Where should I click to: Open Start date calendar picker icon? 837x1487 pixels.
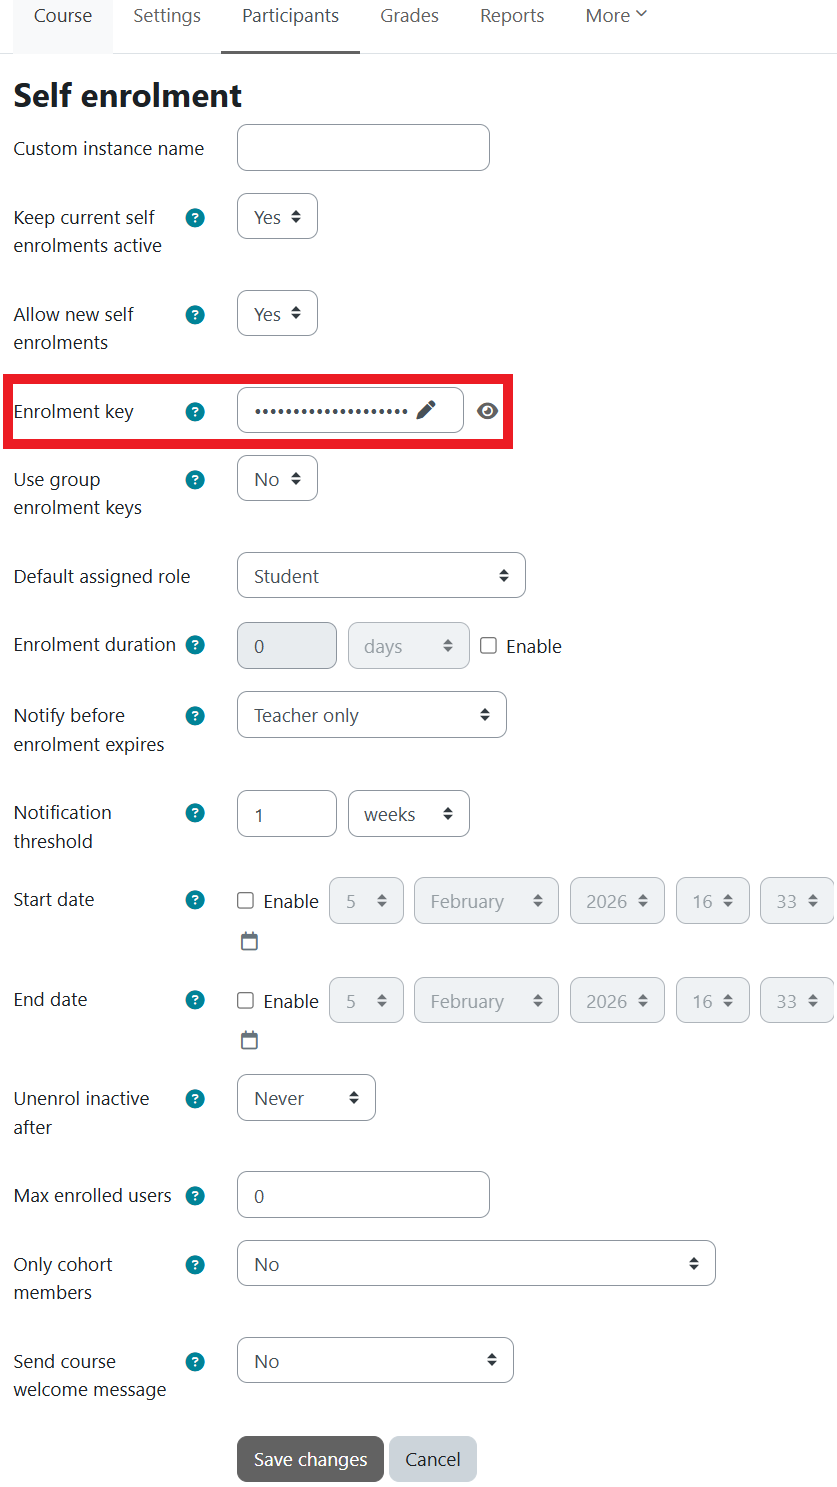249,941
